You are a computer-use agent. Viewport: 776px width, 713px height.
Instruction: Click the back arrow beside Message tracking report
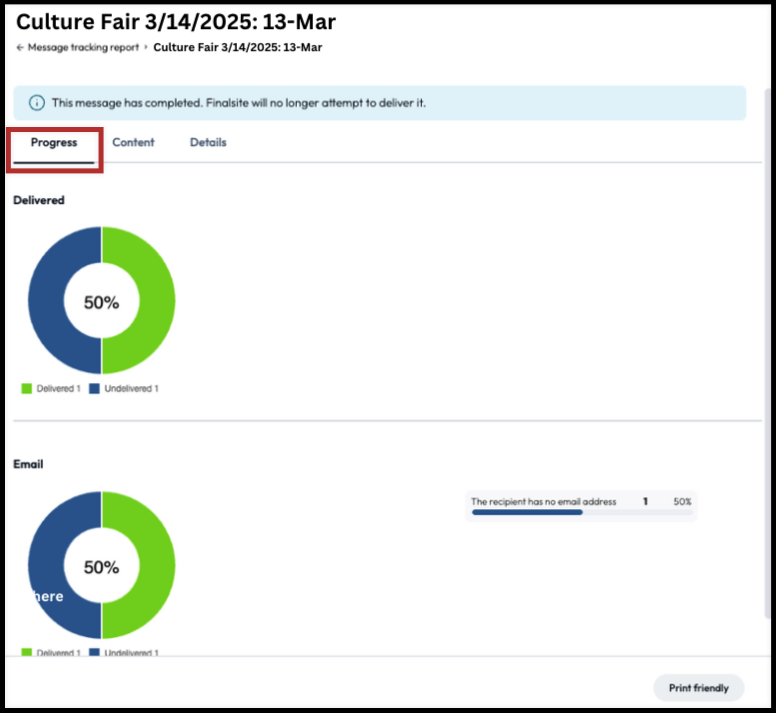(20, 47)
